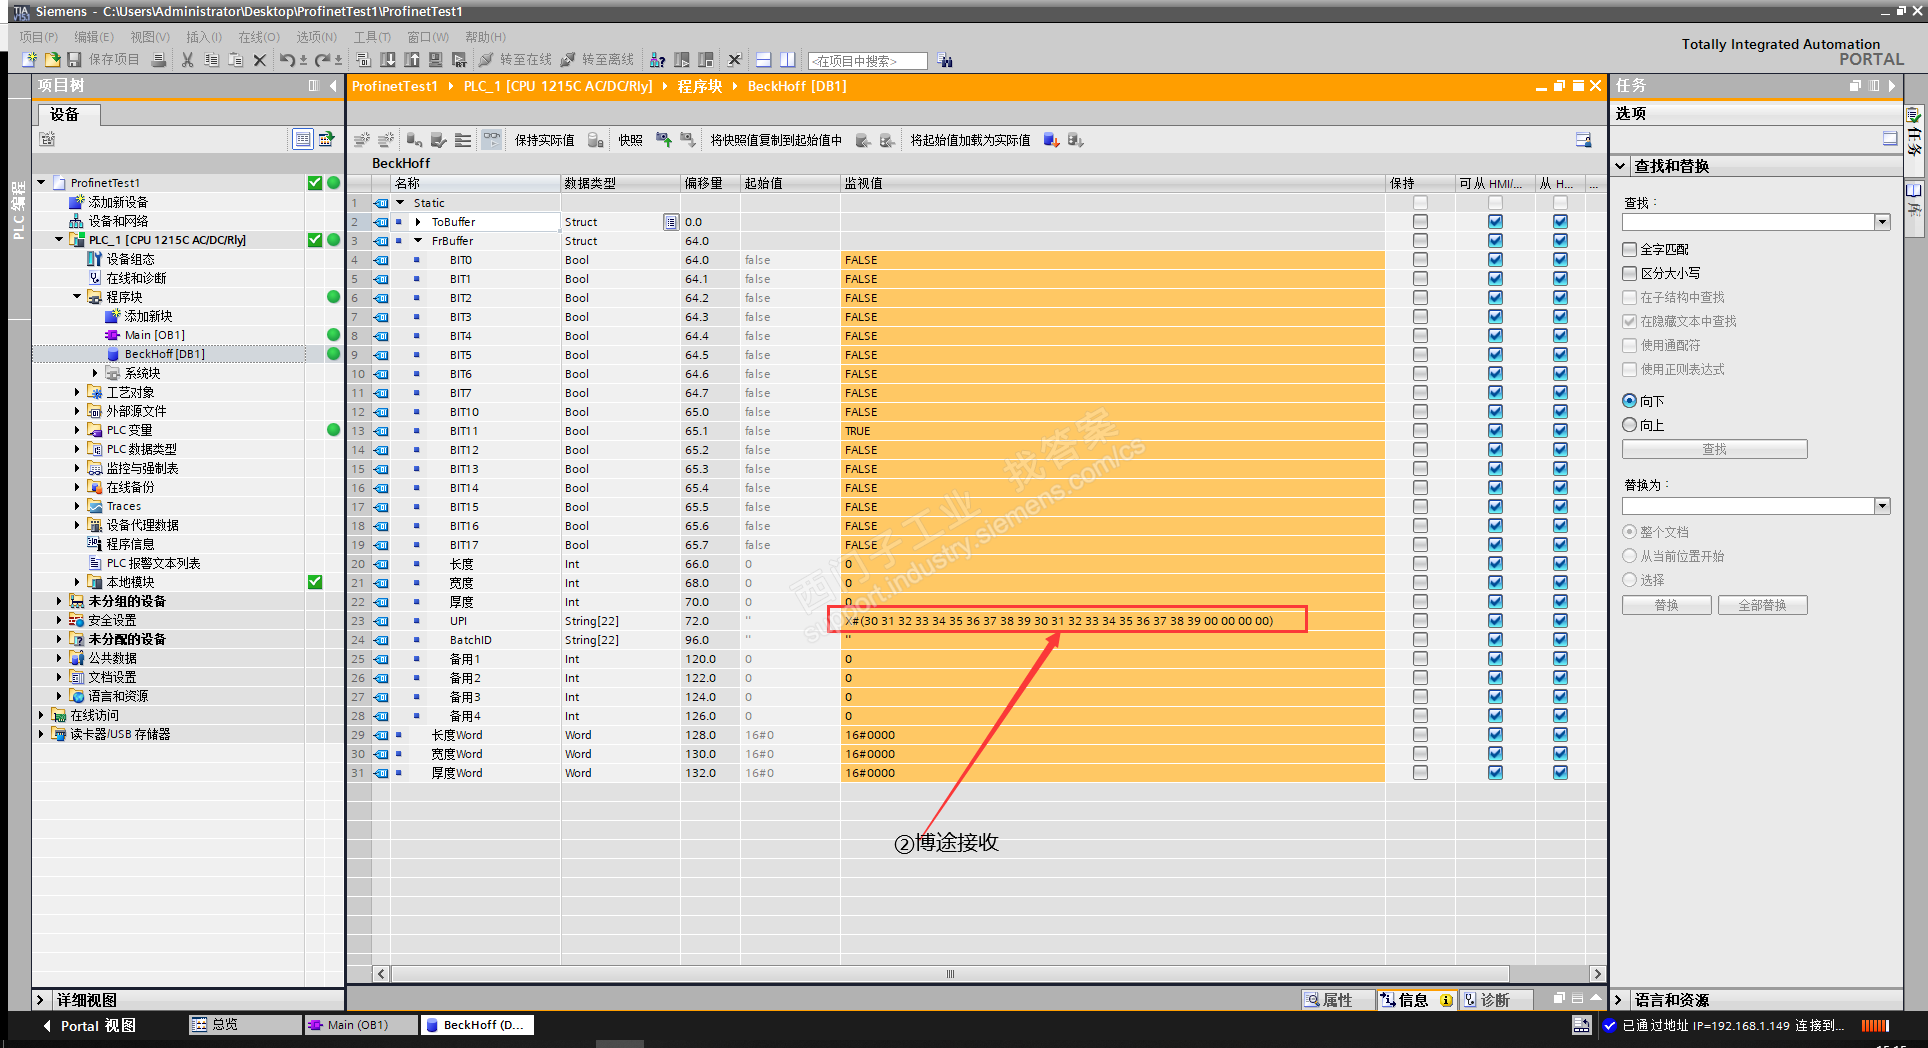Screen dimensions: 1928x1048
Task: Toggle HMI accessible checkbox for BIT11 row
Action: [1495, 431]
